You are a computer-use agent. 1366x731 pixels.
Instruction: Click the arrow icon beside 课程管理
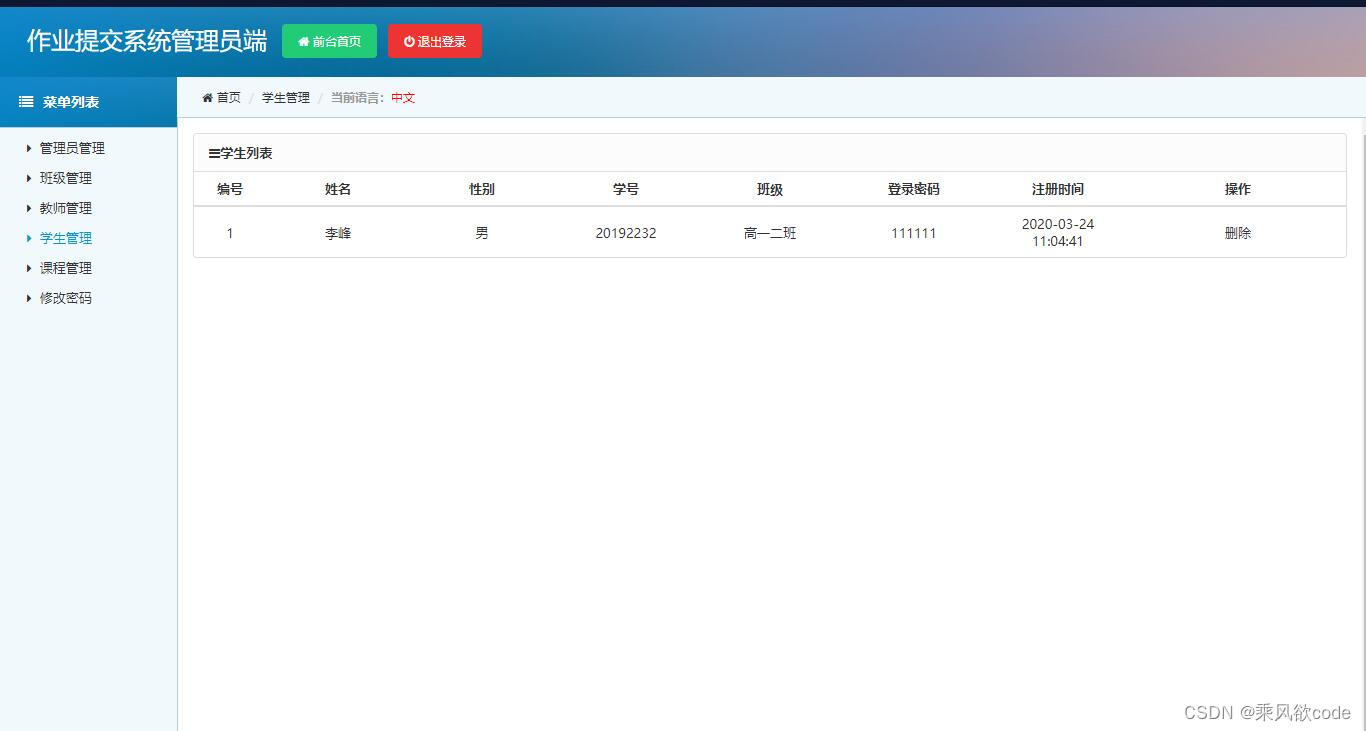(27, 268)
